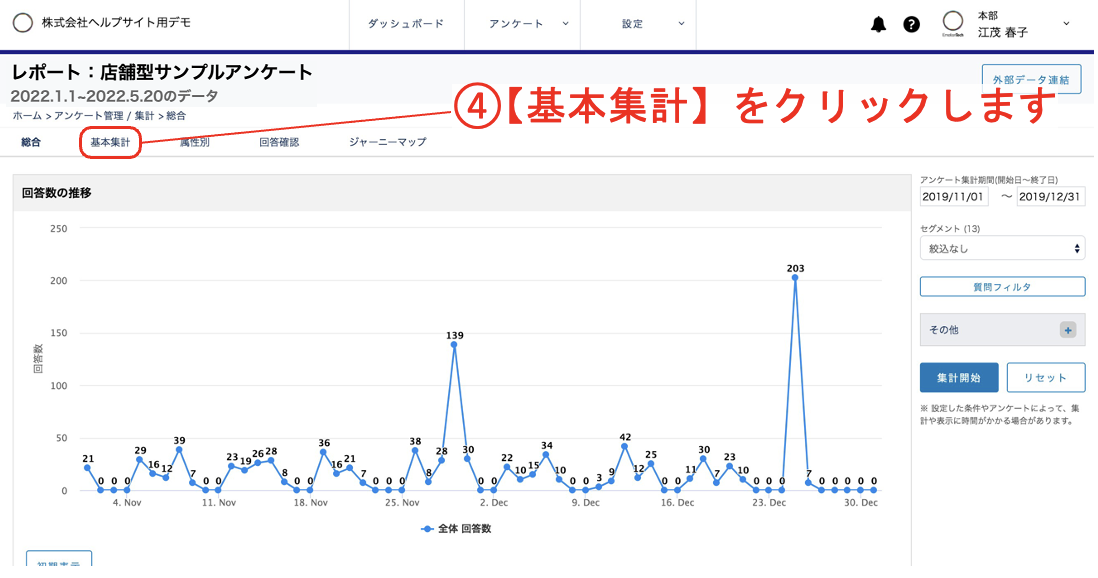Switch to the 属性別 tab

(194, 143)
